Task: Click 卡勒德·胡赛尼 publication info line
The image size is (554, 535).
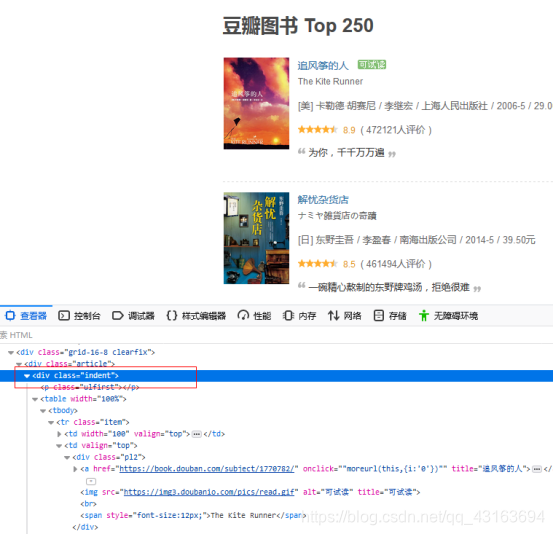Action: [425, 106]
